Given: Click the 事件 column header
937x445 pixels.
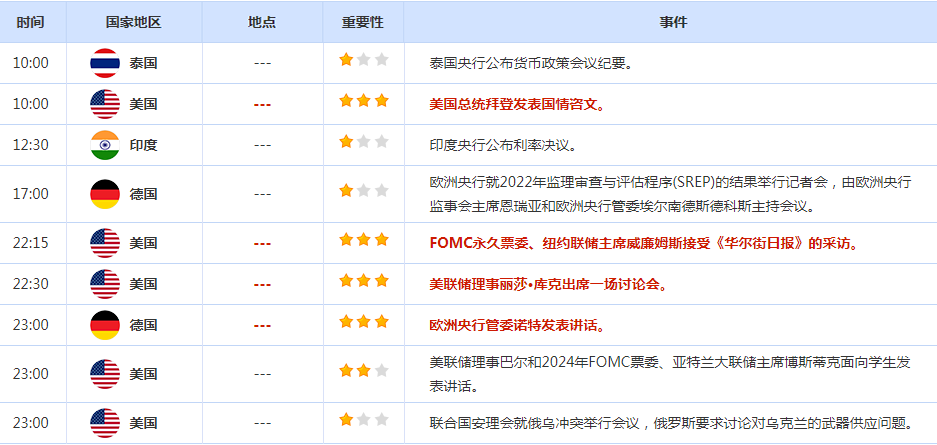Looking at the screenshot, I should 674,22.
